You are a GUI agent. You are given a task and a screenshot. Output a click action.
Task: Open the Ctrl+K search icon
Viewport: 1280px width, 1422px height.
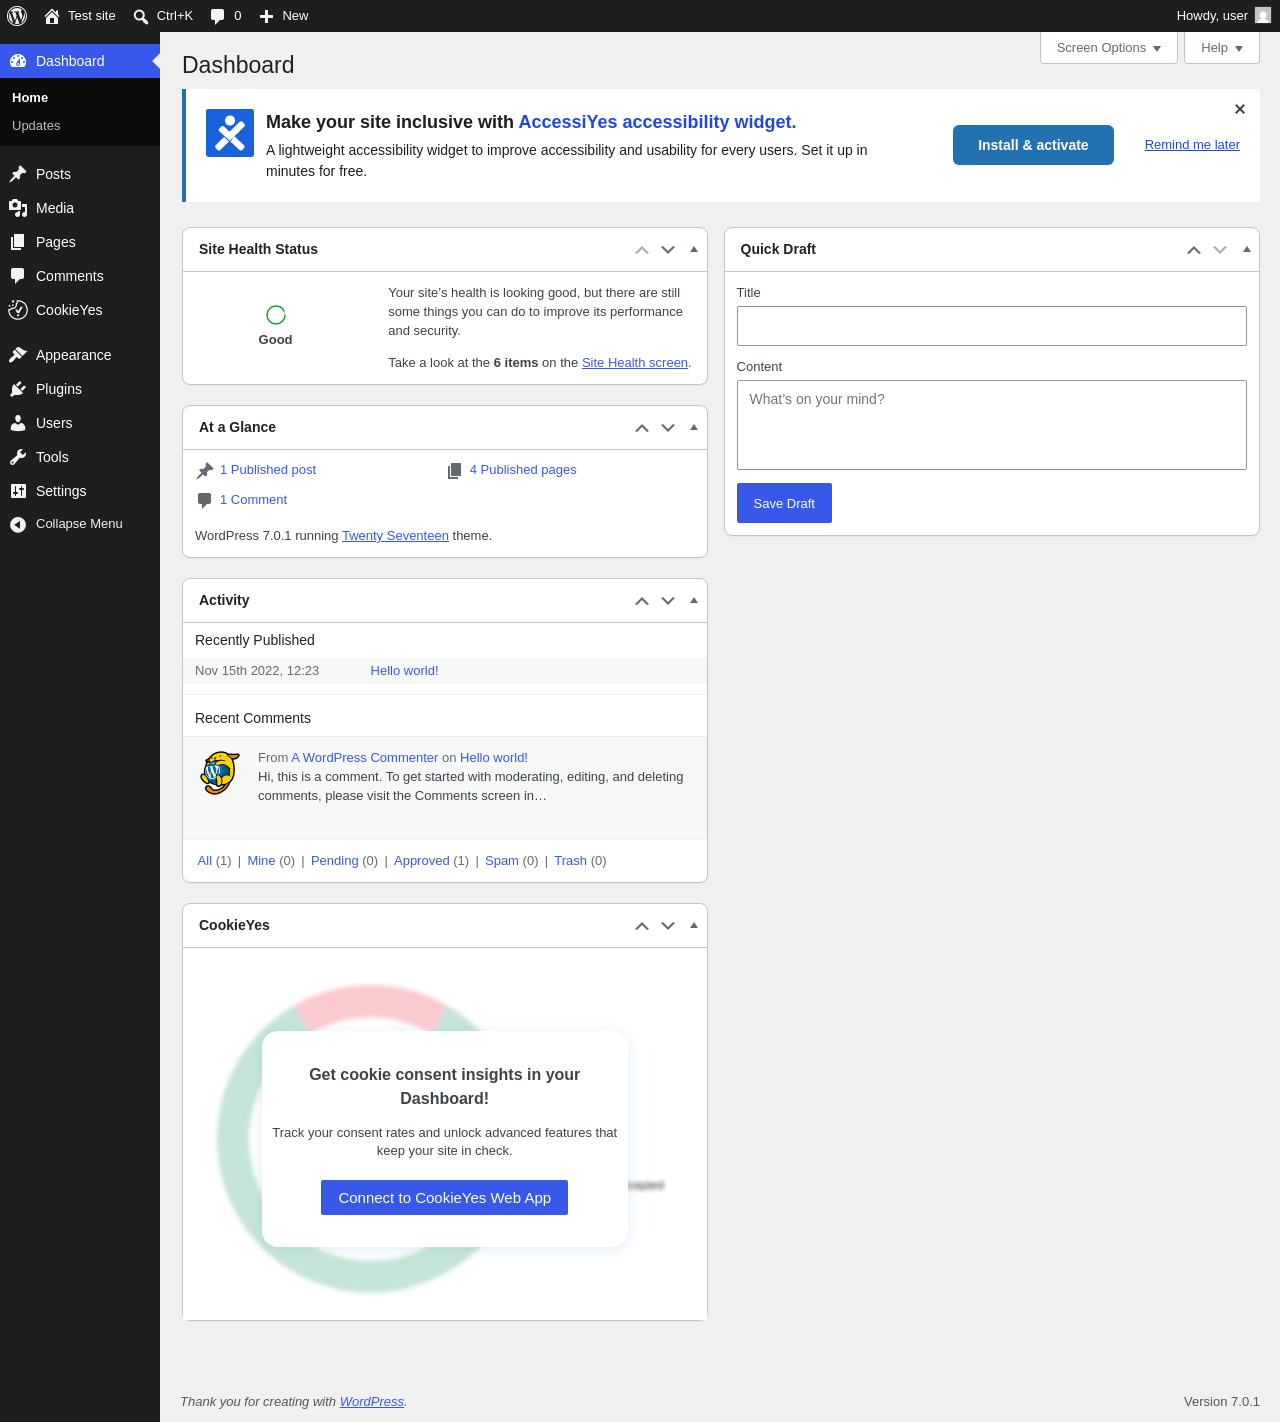coord(141,16)
